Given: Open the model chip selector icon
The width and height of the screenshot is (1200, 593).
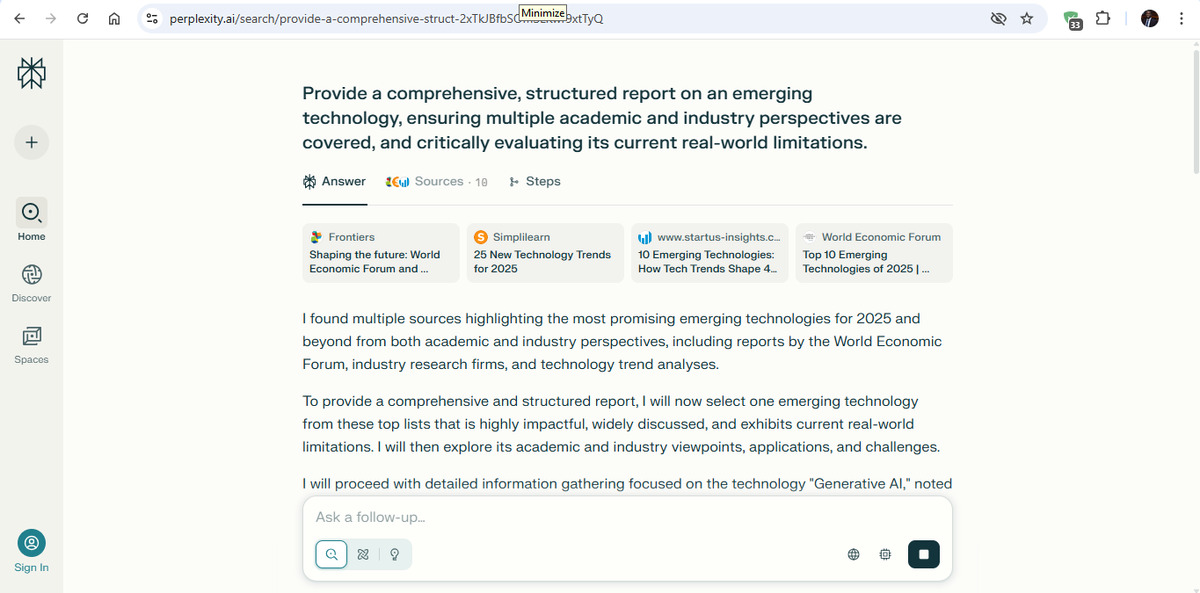Looking at the screenshot, I should (885, 554).
